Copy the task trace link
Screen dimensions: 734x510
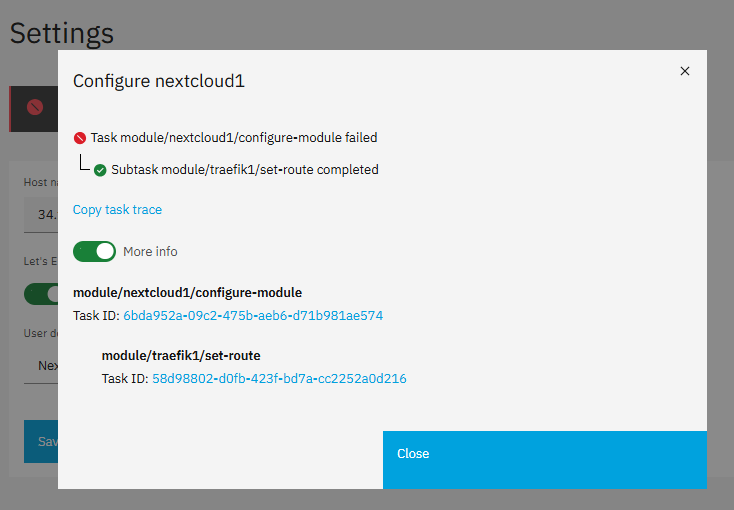coord(117,209)
